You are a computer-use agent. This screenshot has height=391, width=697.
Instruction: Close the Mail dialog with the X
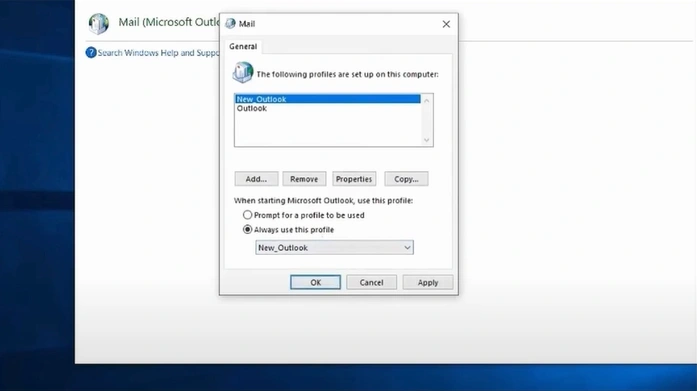(x=446, y=24)
